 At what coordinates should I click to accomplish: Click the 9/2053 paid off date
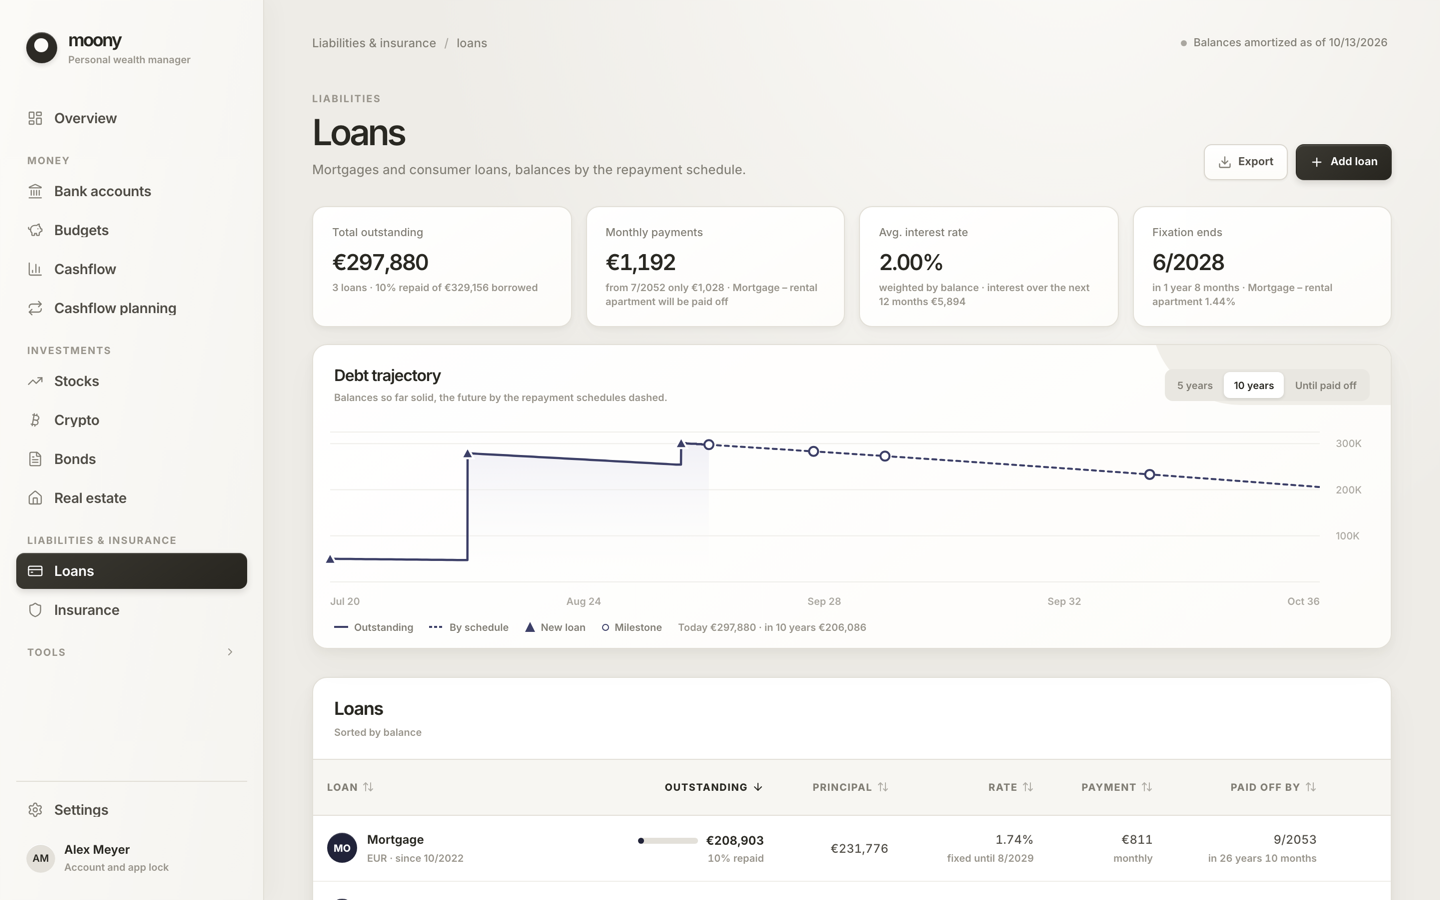[1295, 840]
